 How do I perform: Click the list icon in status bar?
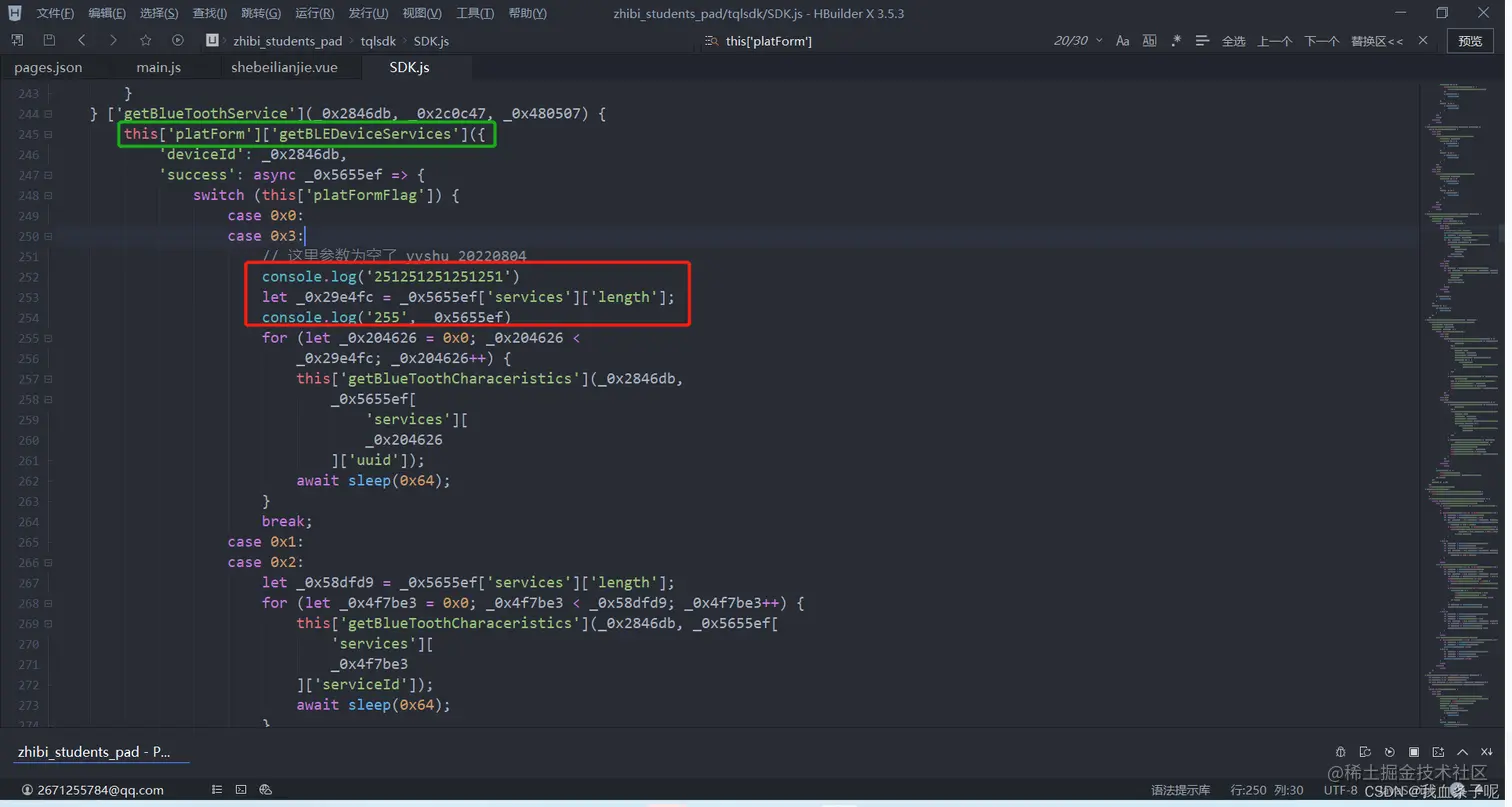click(217, 790)
